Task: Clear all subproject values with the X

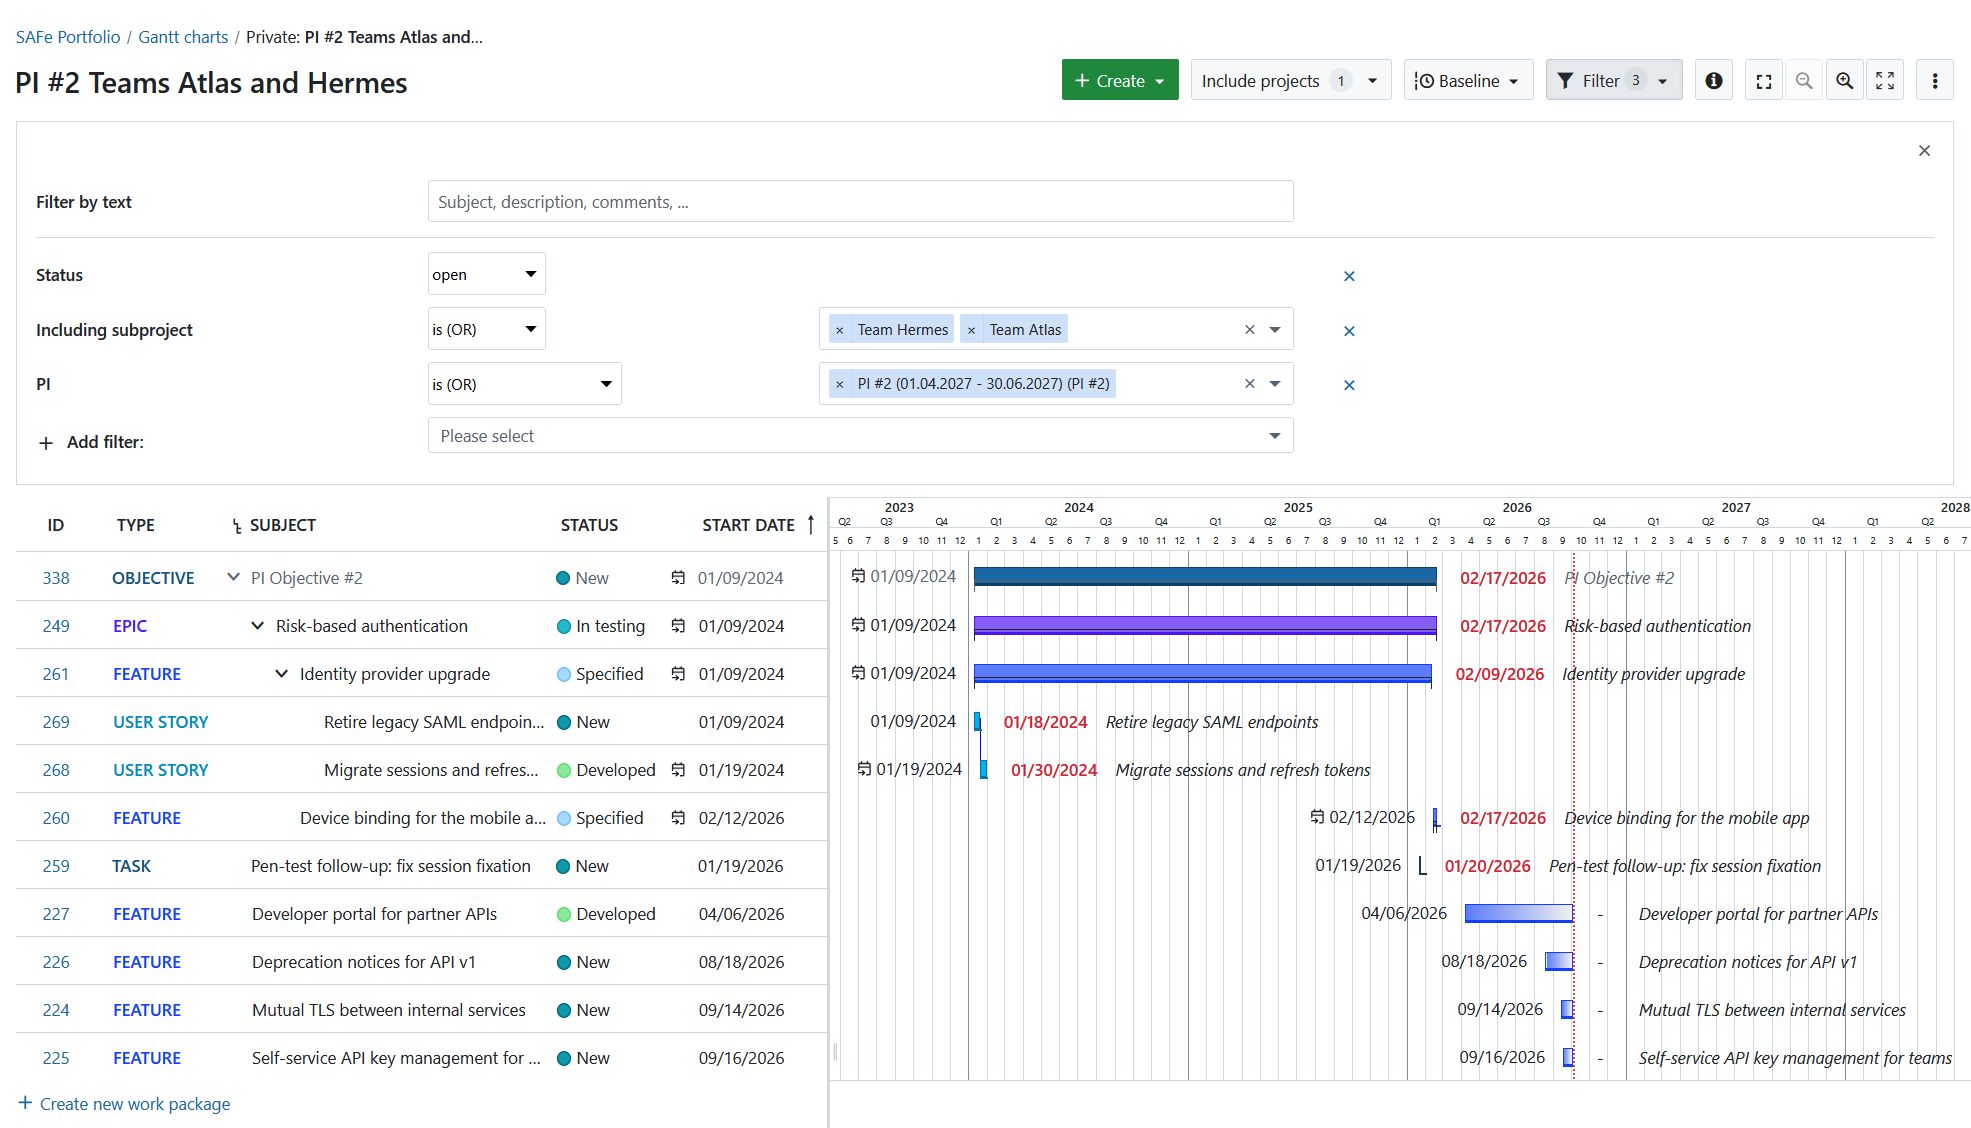Action: (x=1249, y=329)
